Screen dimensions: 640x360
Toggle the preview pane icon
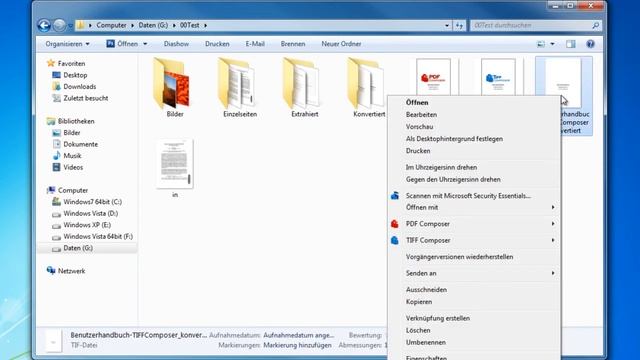click(571, 44)
